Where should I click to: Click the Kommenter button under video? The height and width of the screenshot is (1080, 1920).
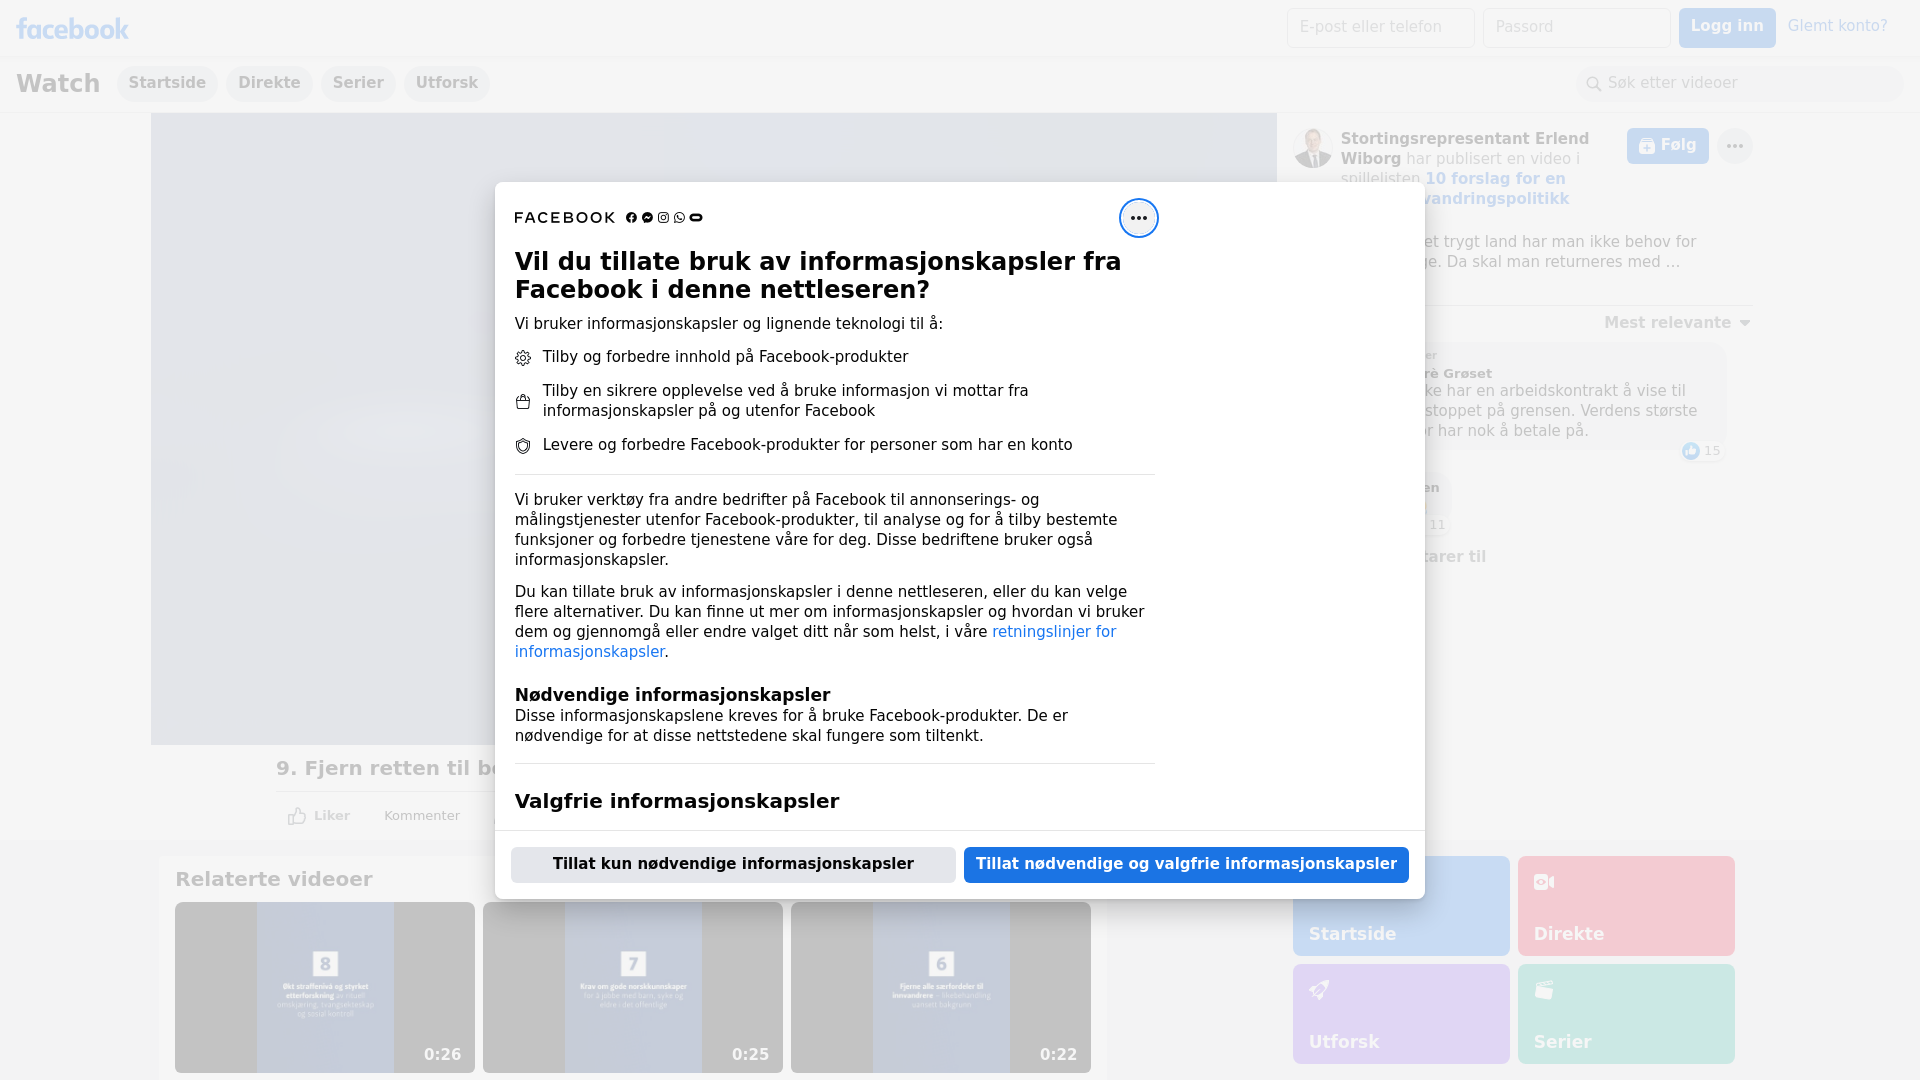pyautogui.click(x=421, y=816)
